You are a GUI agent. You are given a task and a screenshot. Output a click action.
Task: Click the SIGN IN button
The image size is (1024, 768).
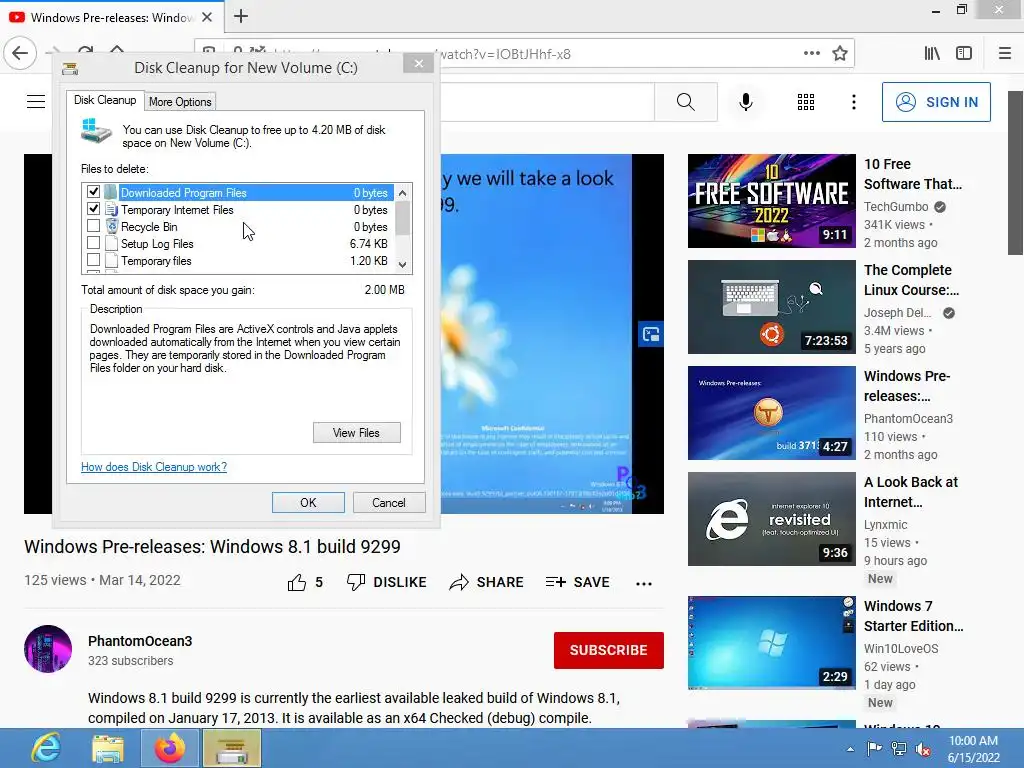936,102
